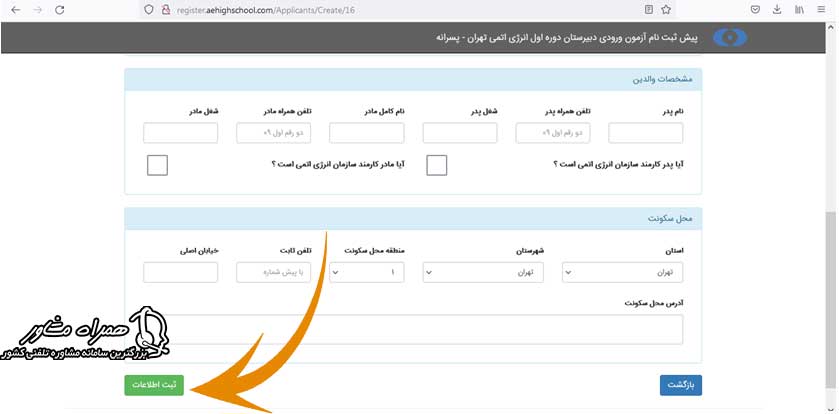Image resolution: width=839 pixels, height=414 pixels.
Task: Click the residence address (آدرس محل سکونت) field
Action: pos(403,329)
